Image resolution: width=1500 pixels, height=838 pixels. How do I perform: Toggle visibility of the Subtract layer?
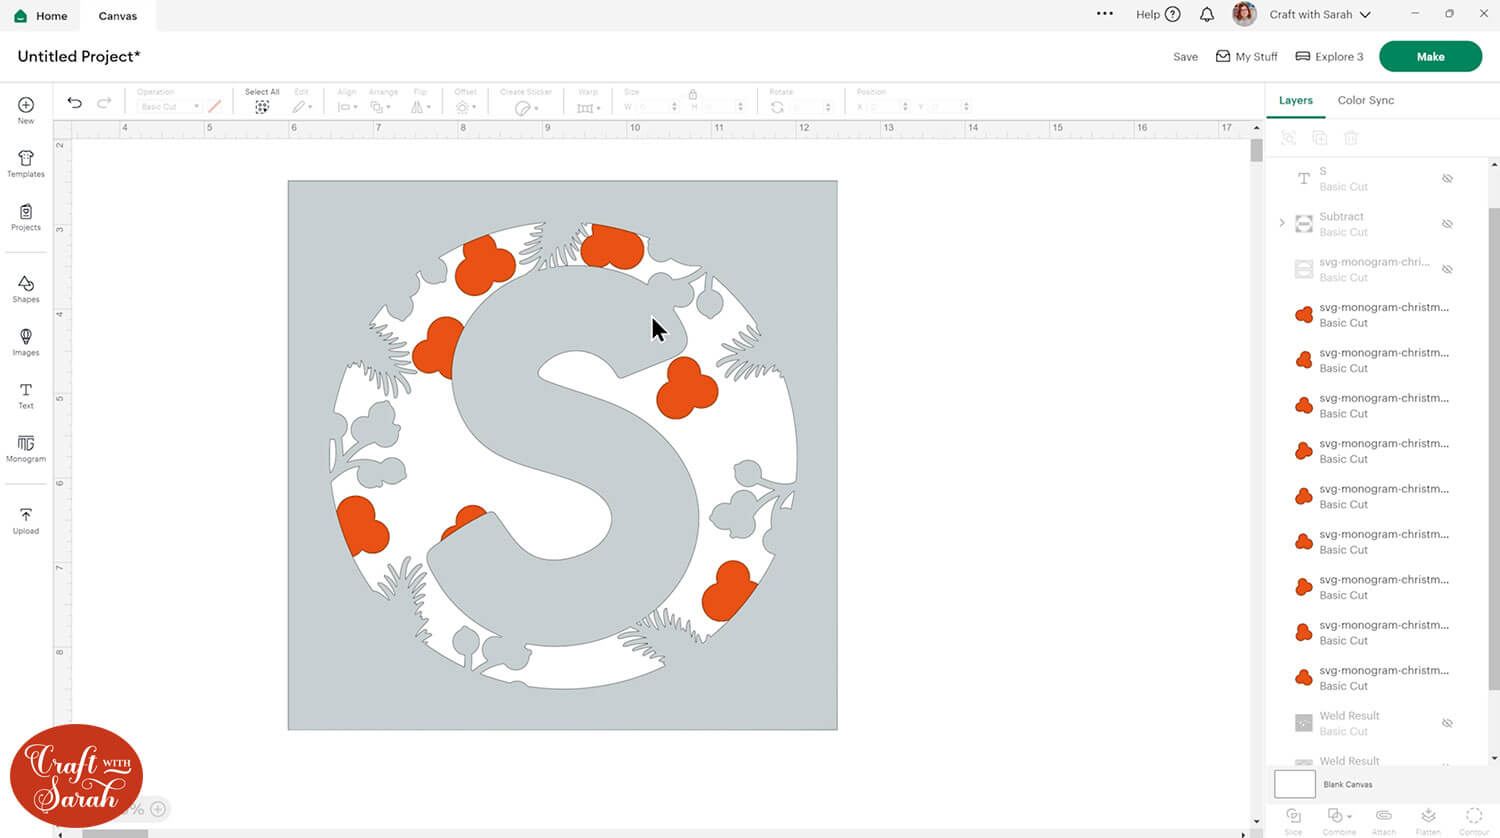click(x=1447, y=224)
